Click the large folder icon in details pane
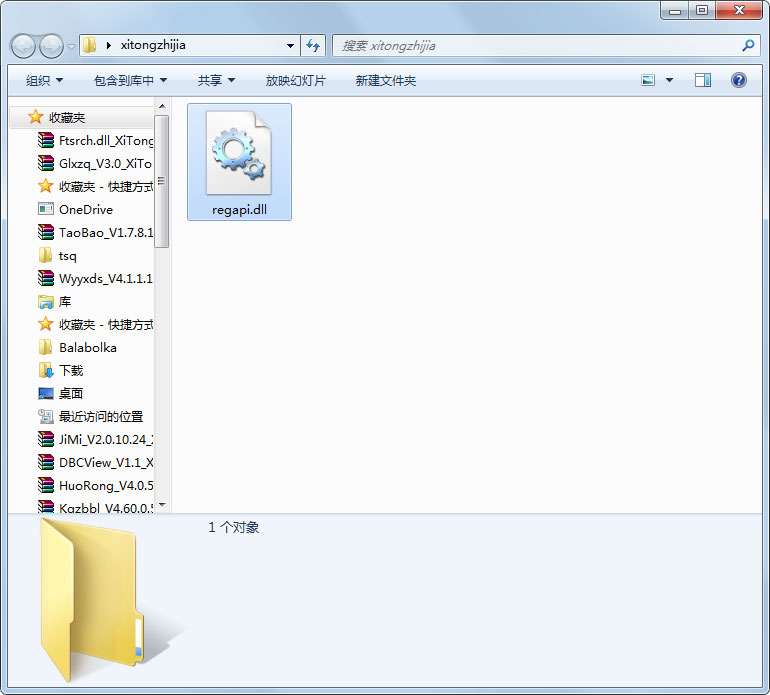This screenshot has width=770, height=695. pyautogui.click(x=93, y=599)
